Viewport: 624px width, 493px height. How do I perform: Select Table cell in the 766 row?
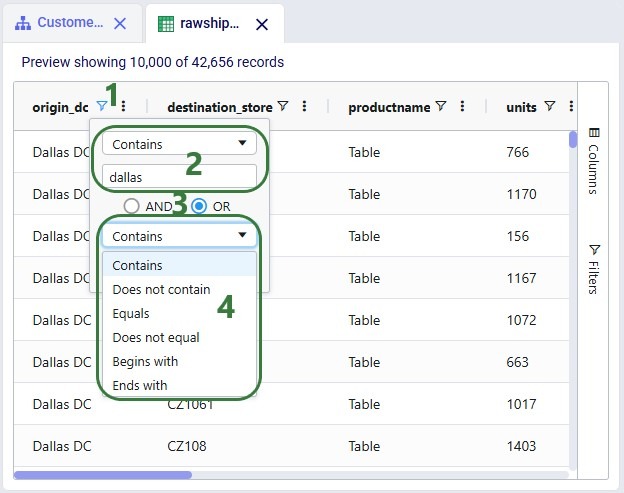364,152
